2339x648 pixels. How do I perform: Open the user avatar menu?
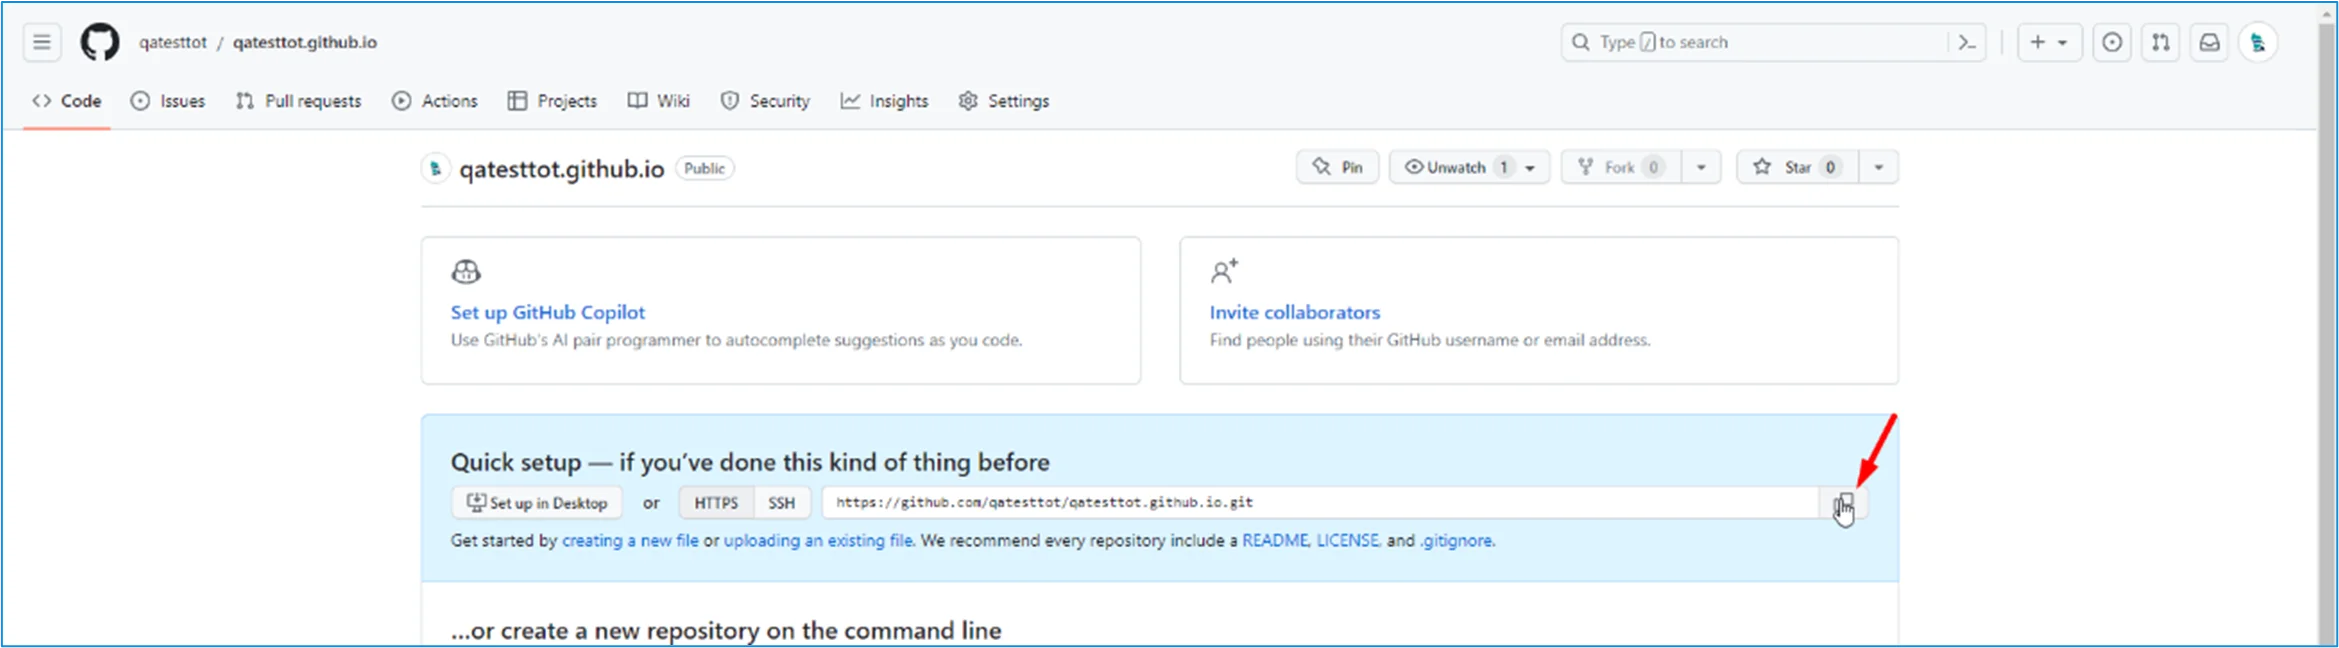pyautogui.click(x=2257, y=42)
